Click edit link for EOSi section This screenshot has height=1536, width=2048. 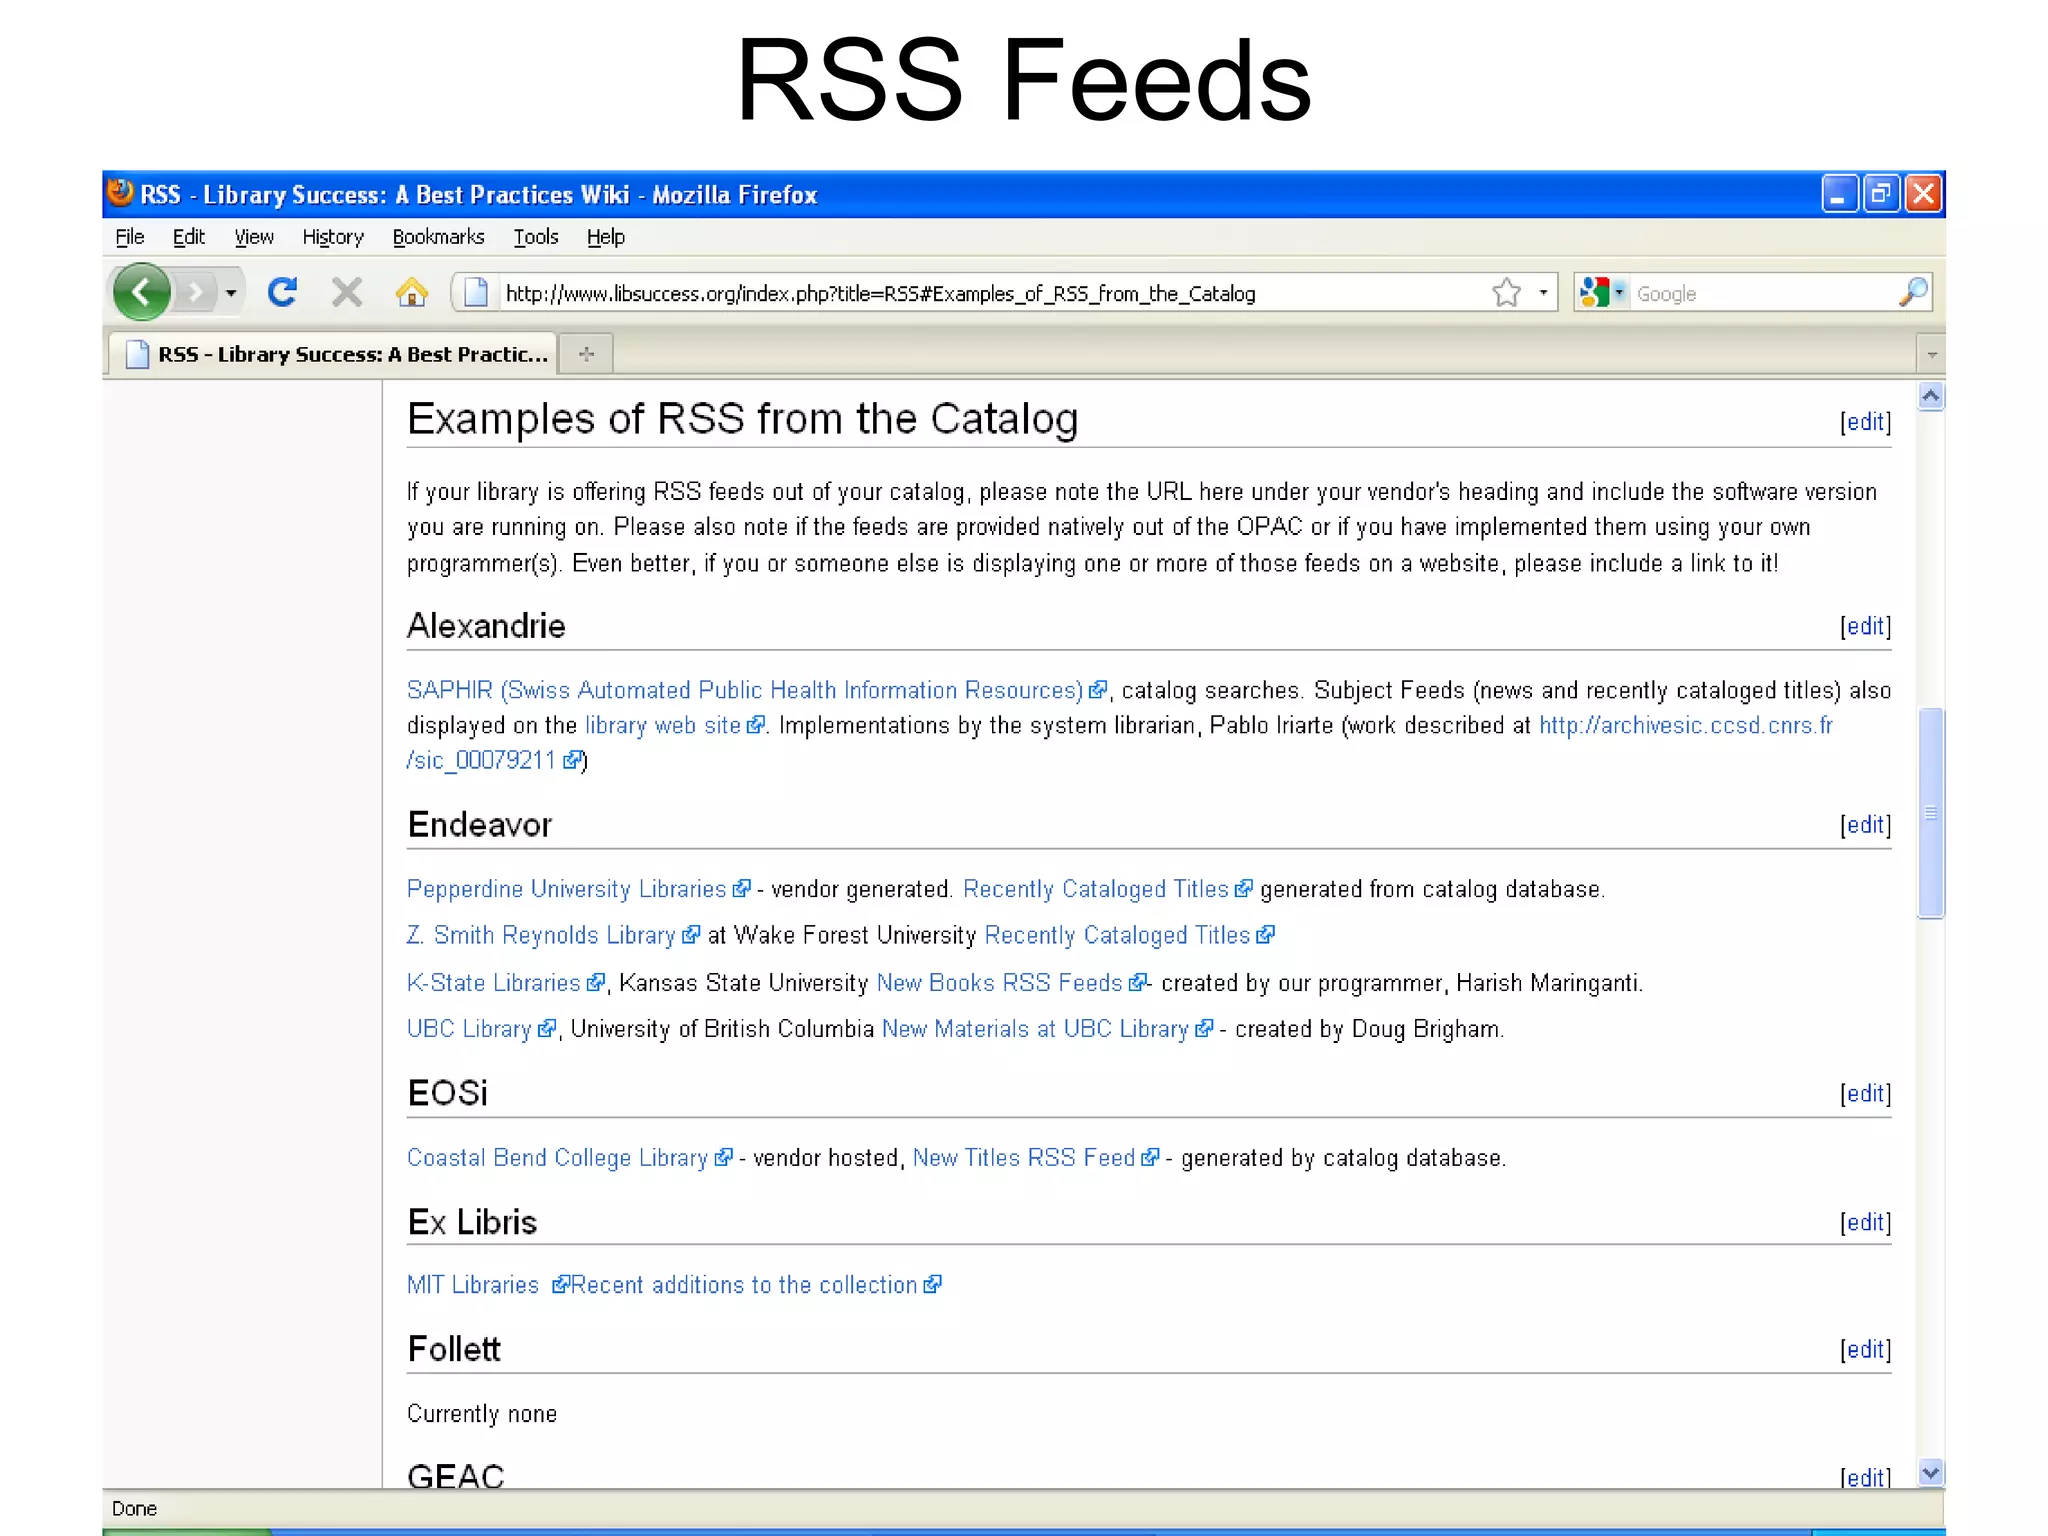coord(1865,1094)
